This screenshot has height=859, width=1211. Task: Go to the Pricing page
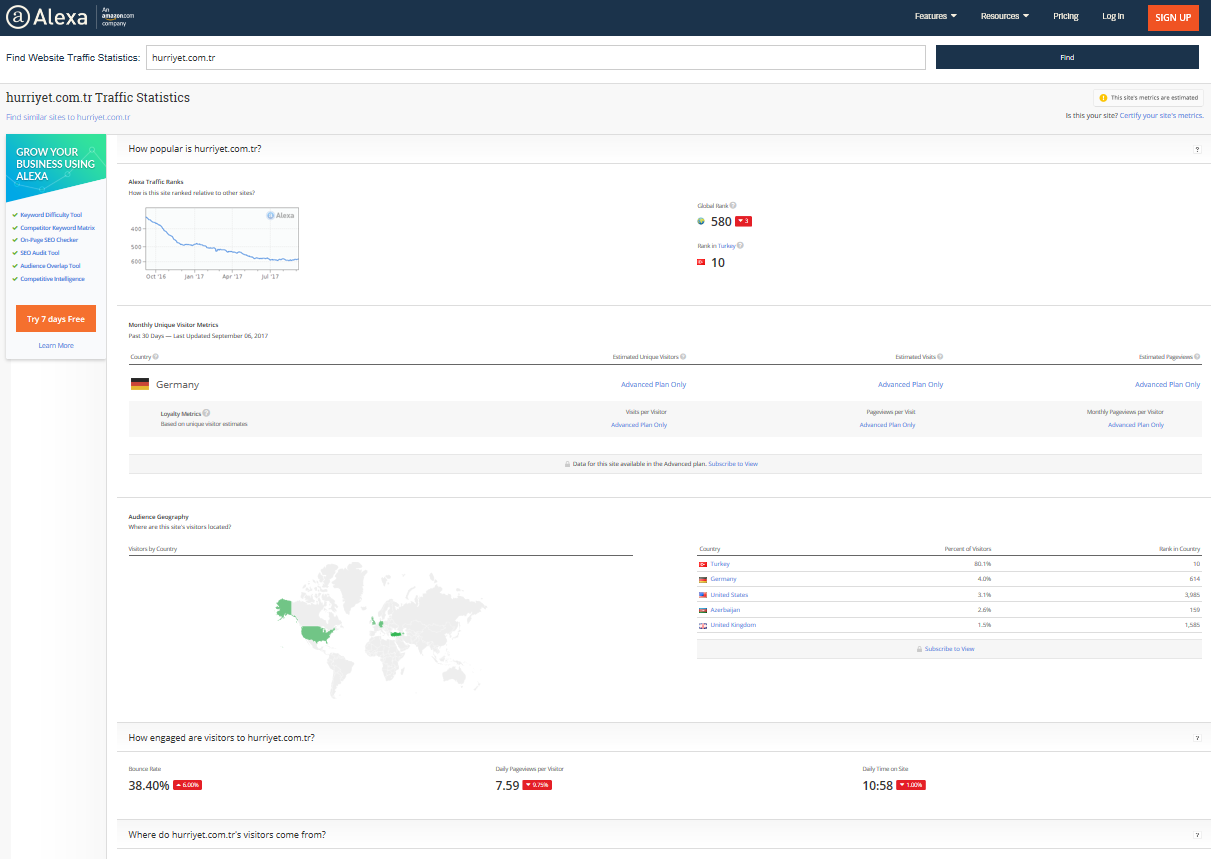[1066, 17]
